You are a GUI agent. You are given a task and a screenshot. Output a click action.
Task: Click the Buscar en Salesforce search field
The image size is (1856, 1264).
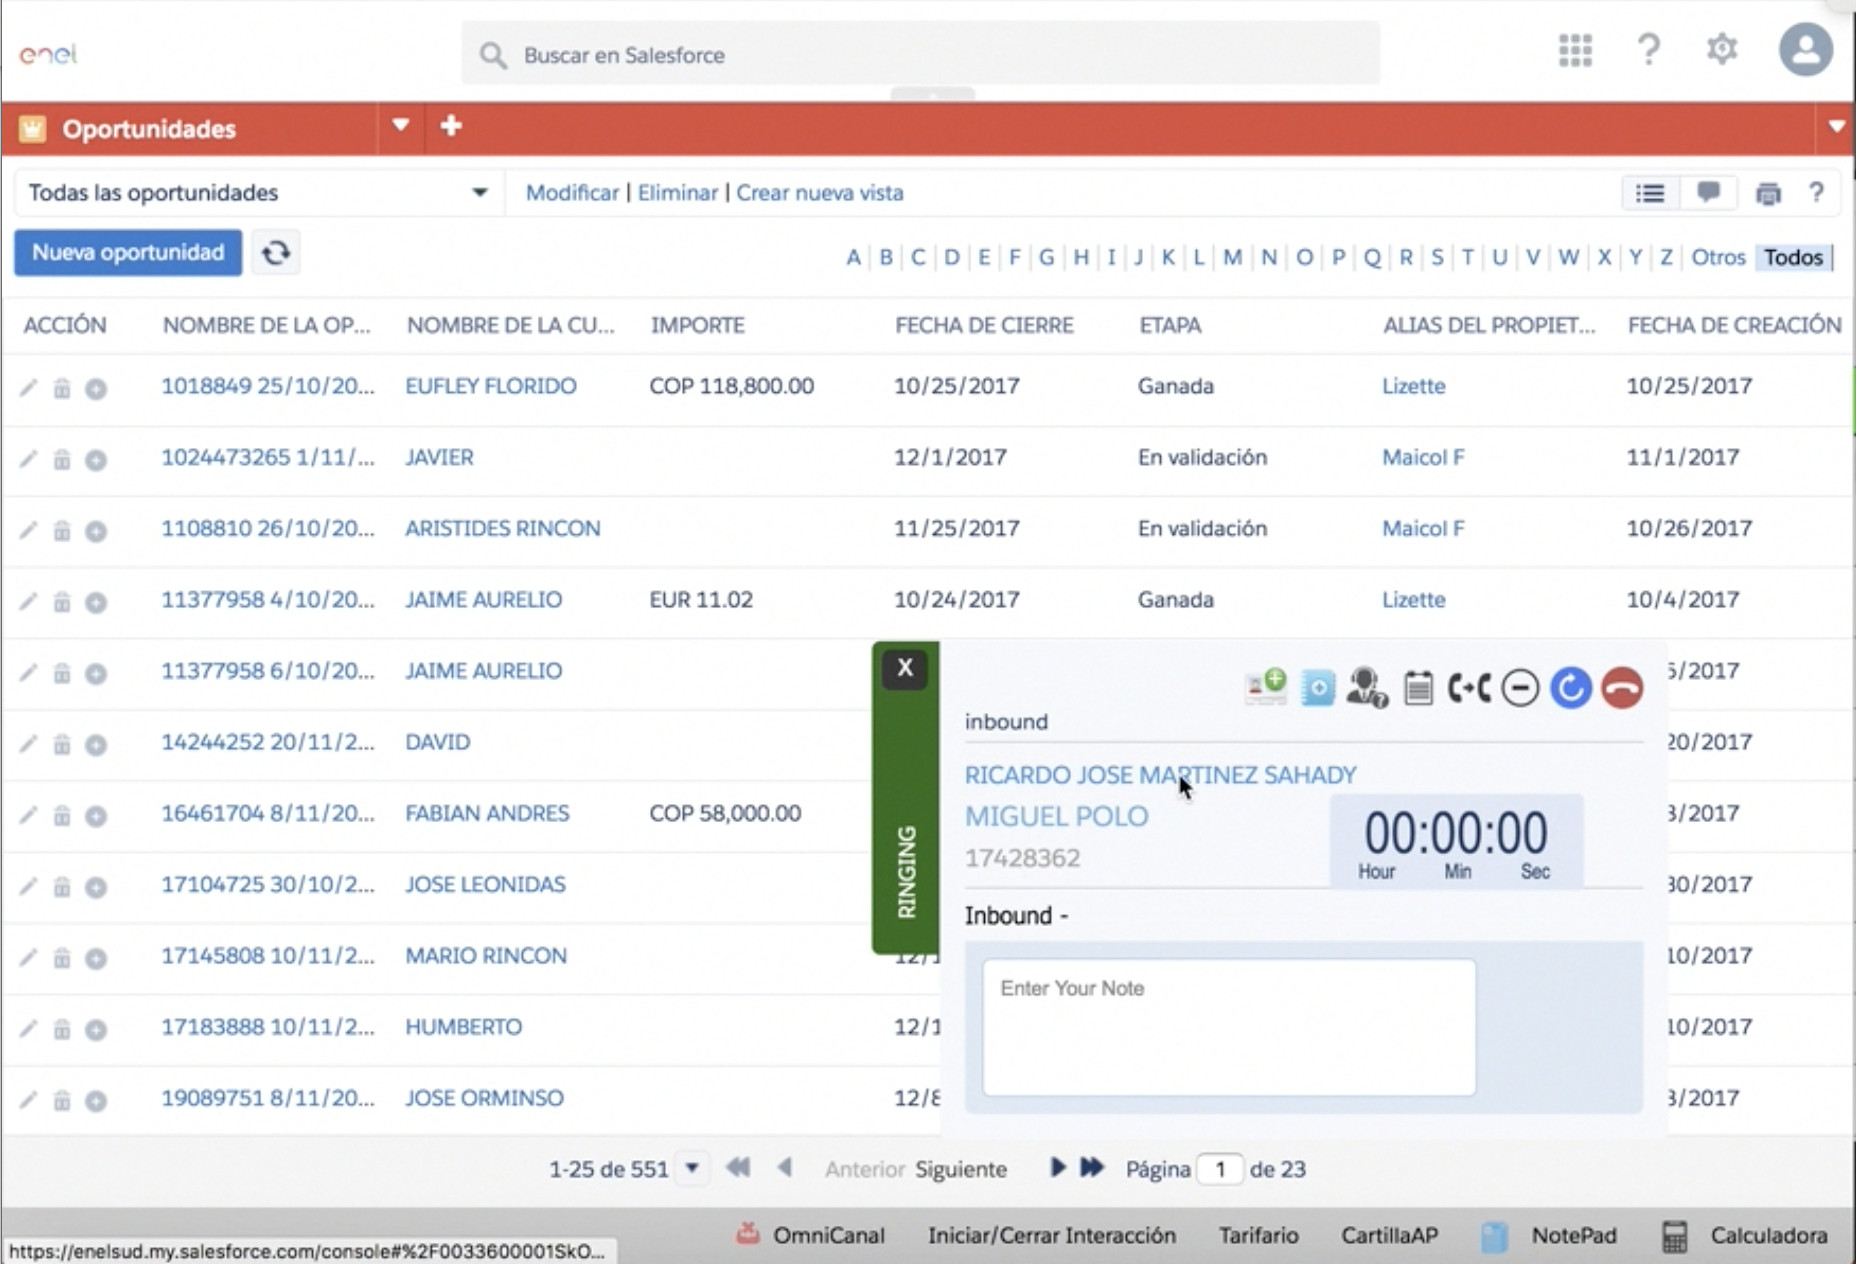(x=920, y=55)
